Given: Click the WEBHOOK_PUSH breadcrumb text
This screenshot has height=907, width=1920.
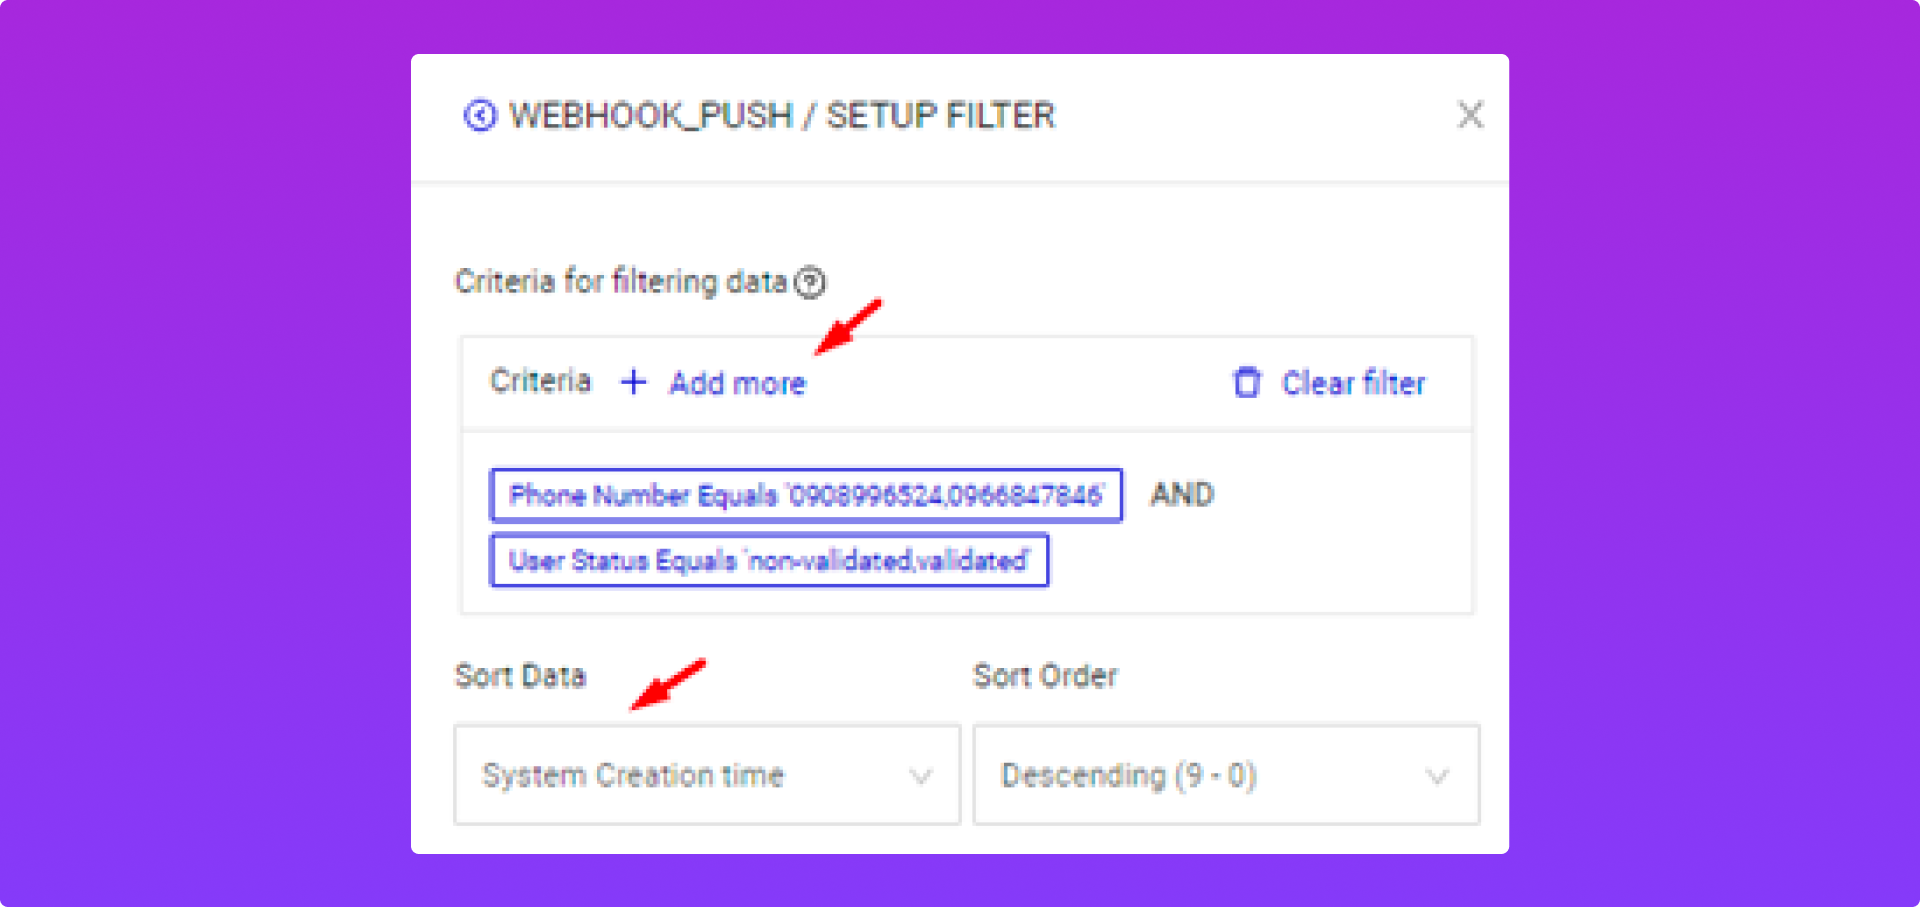Looking at the screenshot, I should tap(651, 116).
